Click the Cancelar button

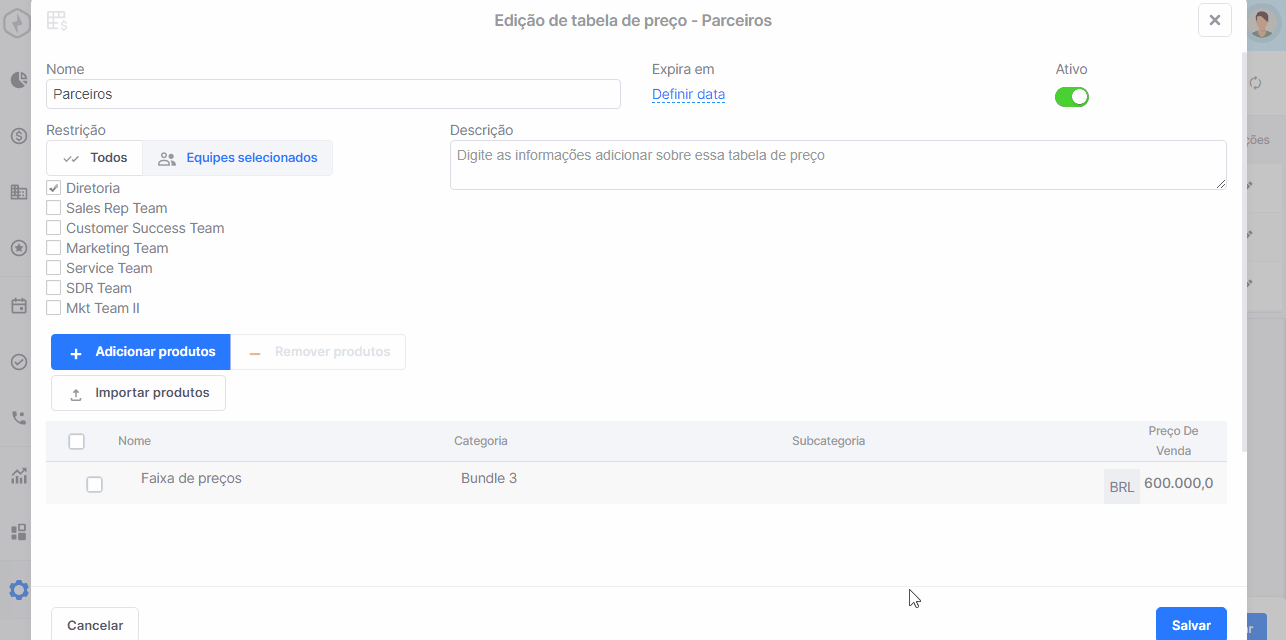[95, 625]
